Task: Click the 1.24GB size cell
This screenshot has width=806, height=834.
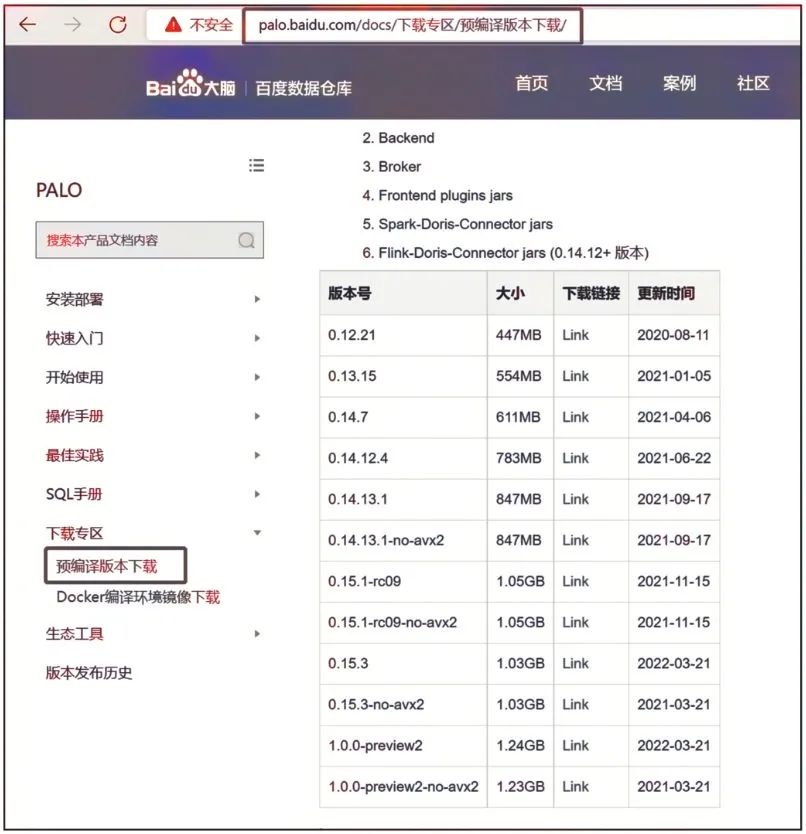Action: (520, 746)
